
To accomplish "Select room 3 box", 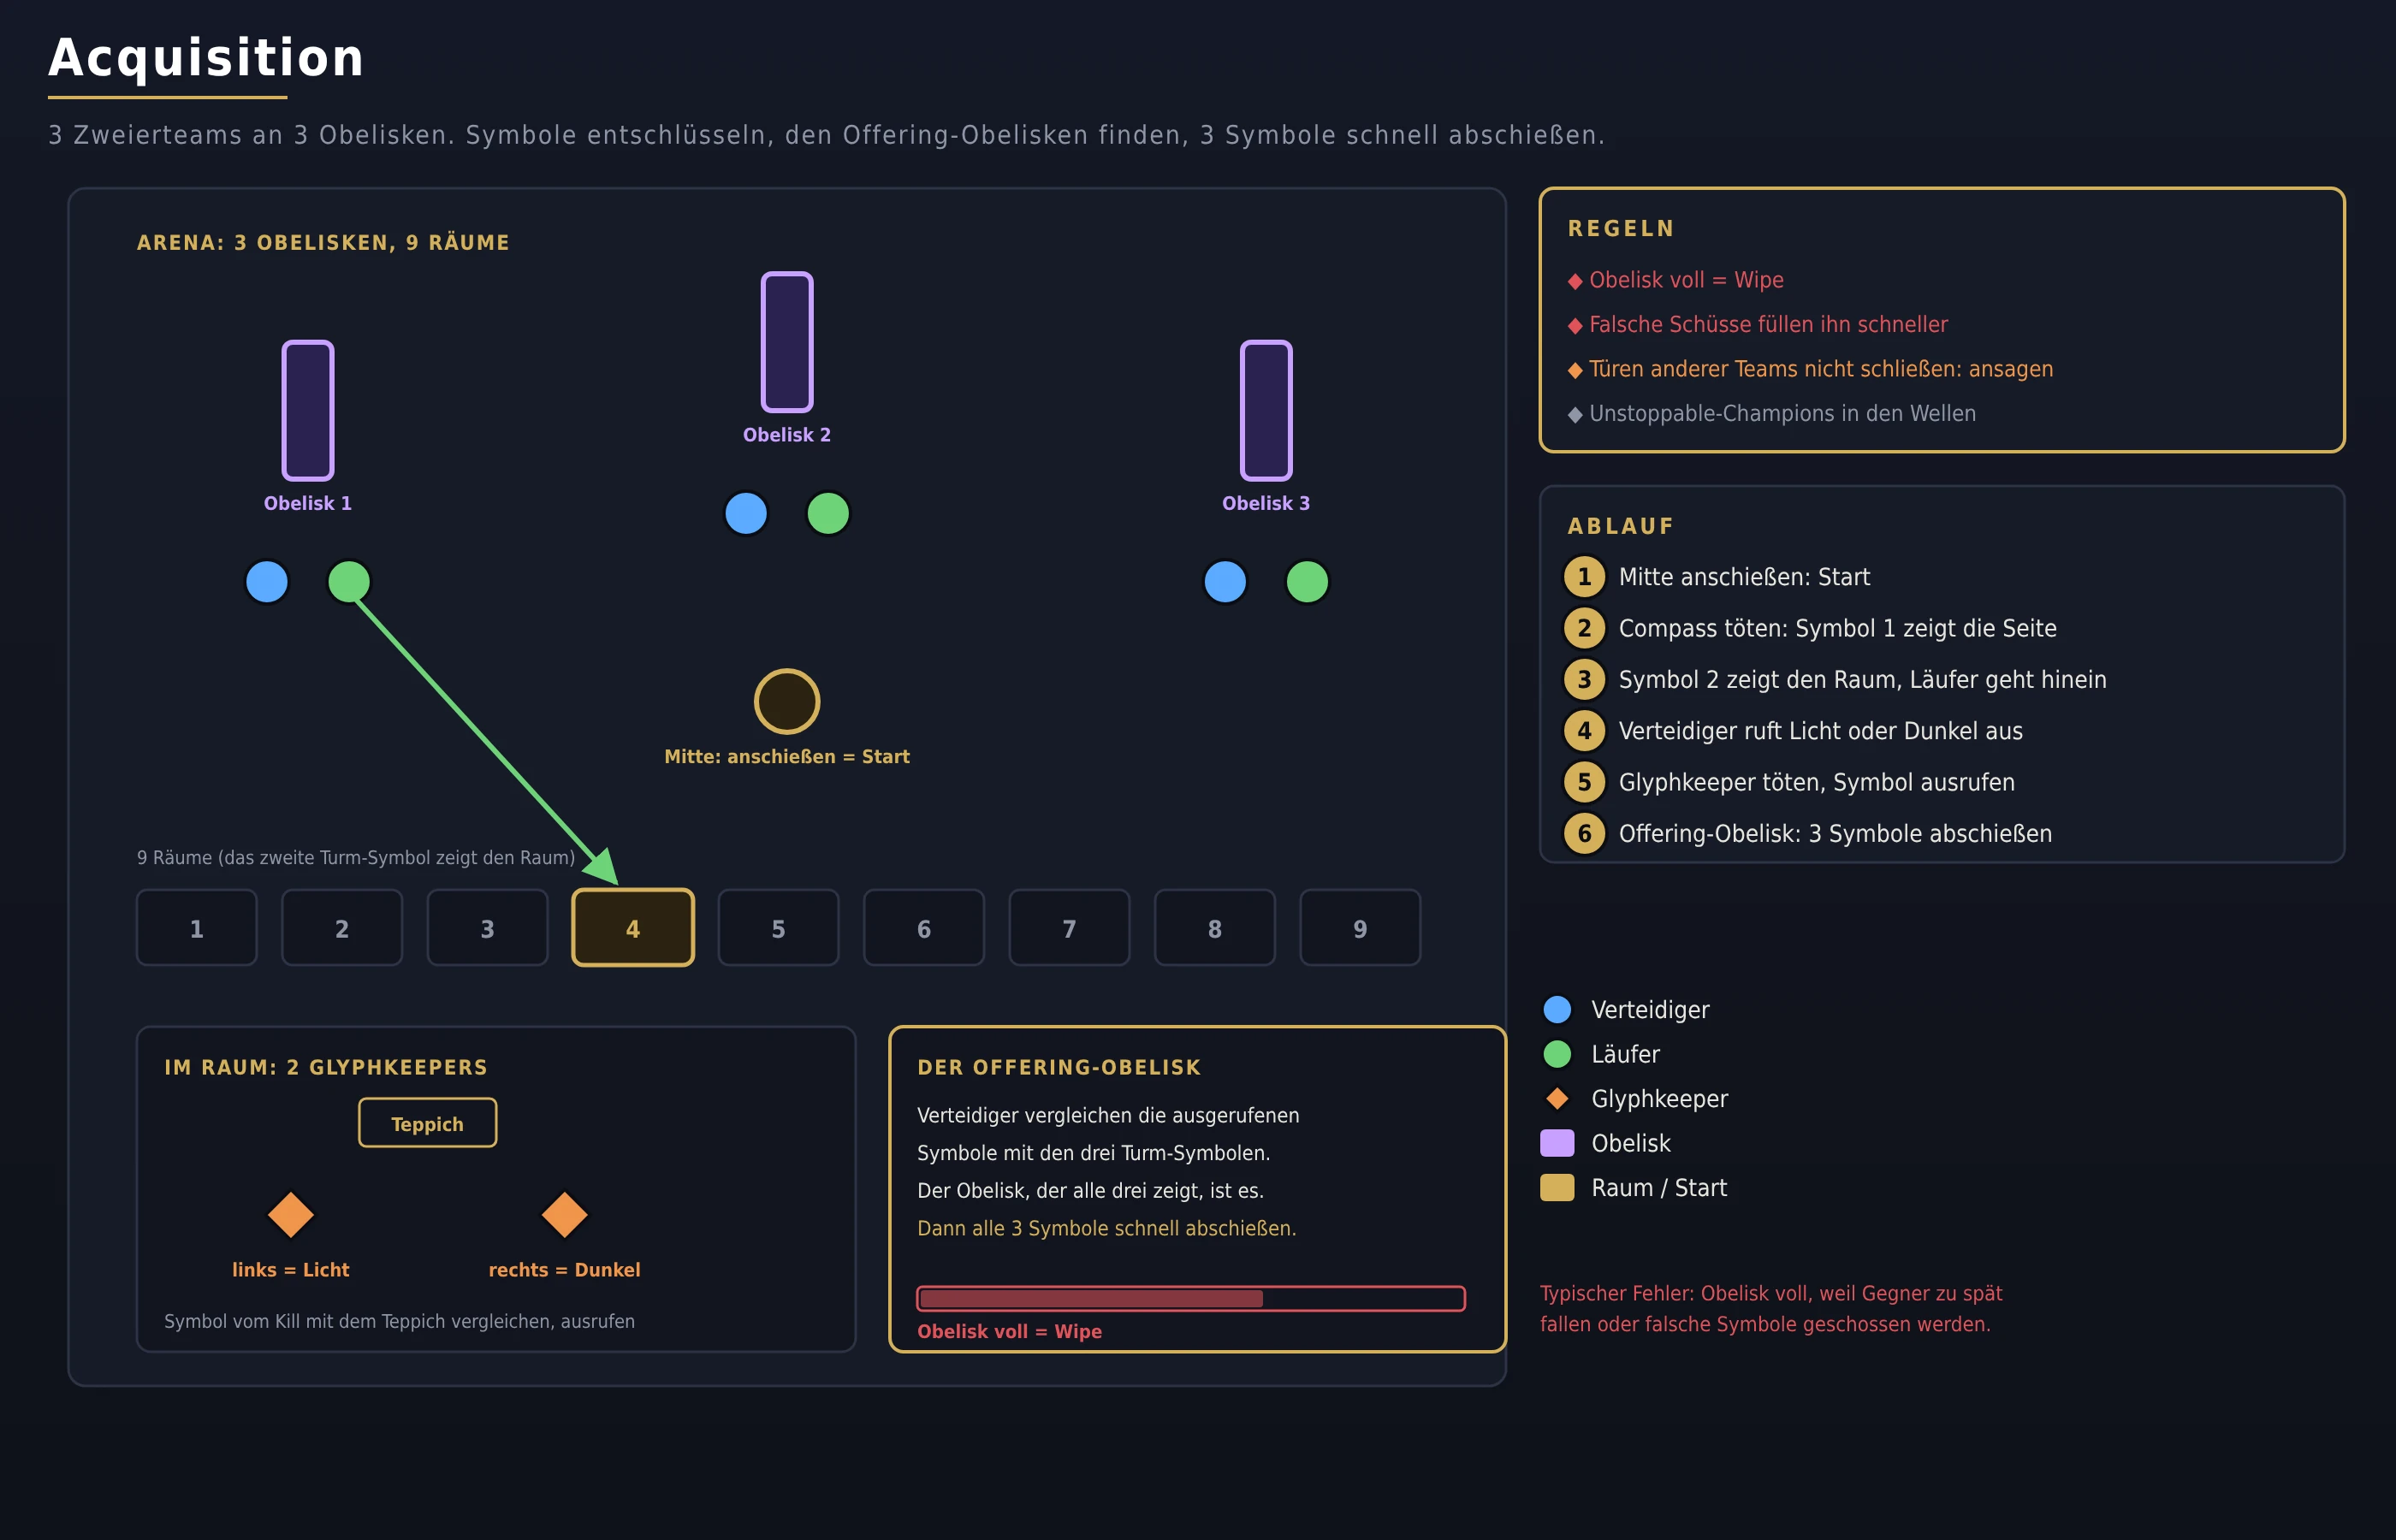I will tap(488, 928).
